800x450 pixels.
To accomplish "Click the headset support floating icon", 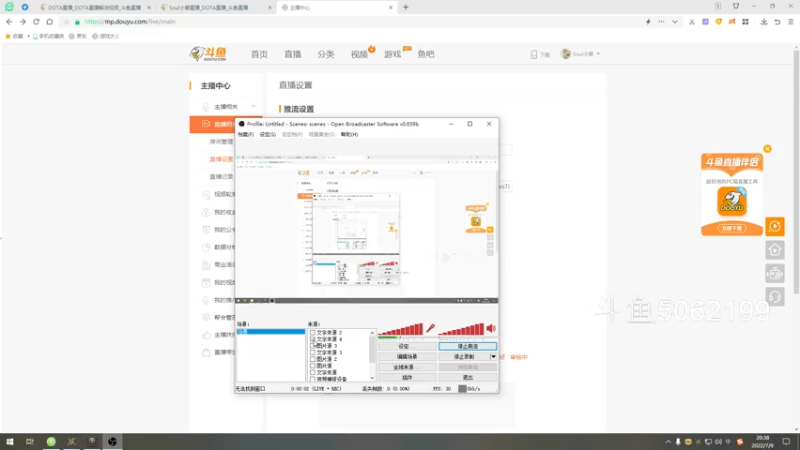I will tap(774, 296).
